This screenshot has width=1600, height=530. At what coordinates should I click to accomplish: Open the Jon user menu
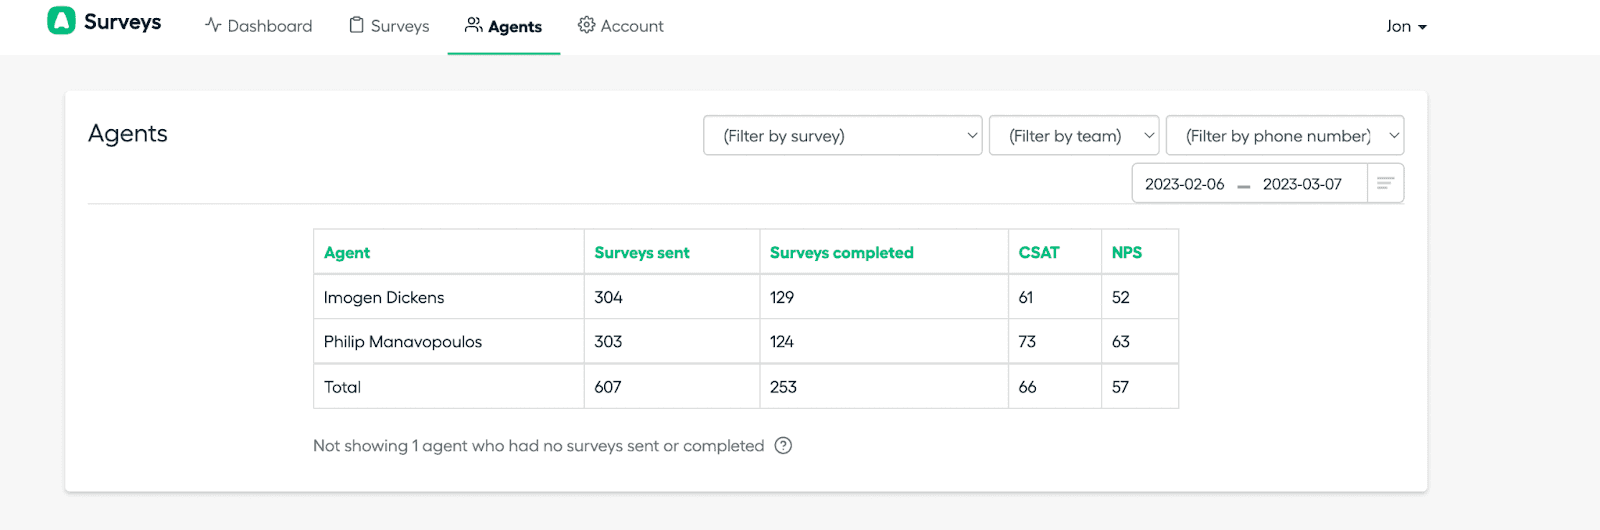[x=1406, y=26]
